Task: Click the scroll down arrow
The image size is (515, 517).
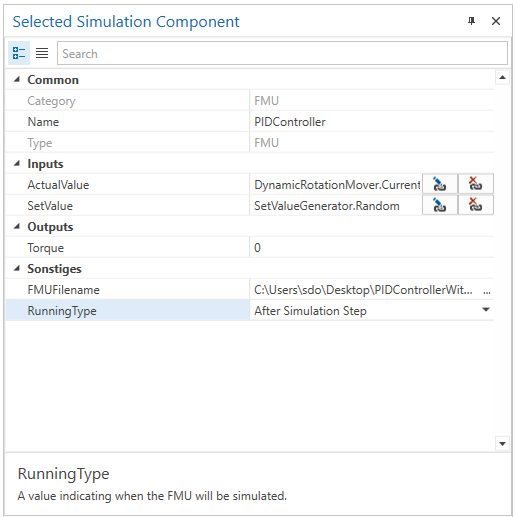Action: (x=502, y=444)
